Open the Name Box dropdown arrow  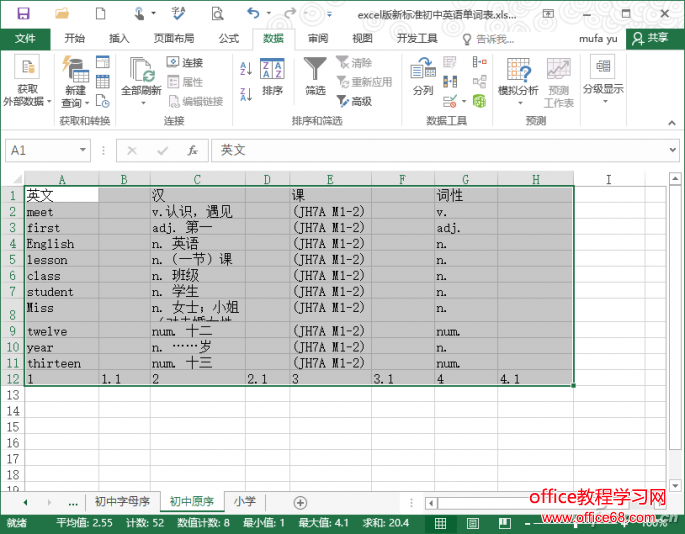pyautogui.click(x=83, y=150)
